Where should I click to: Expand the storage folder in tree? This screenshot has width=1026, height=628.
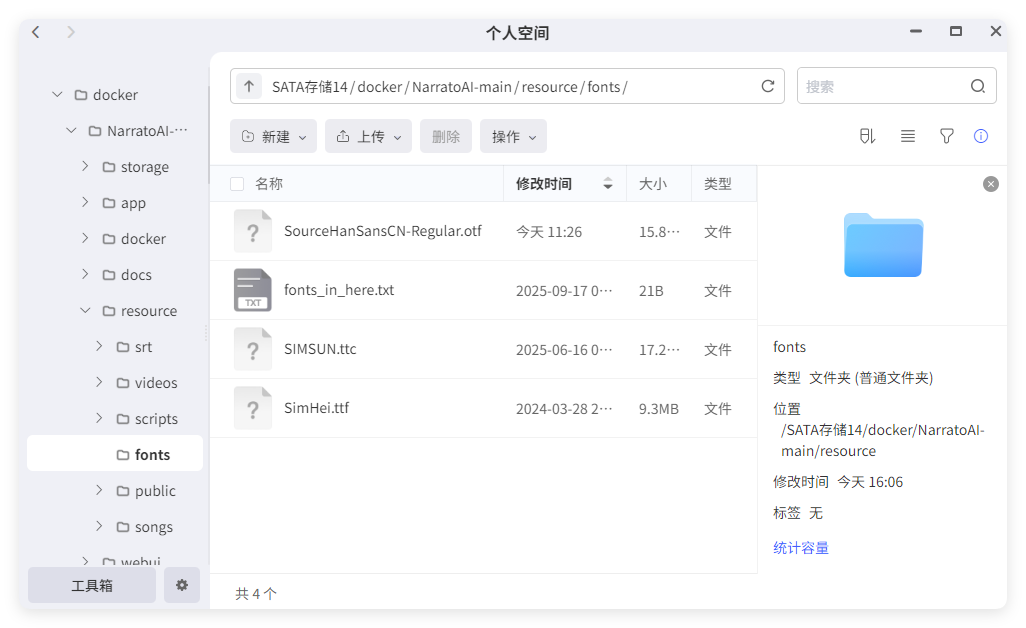click(x=86, y=167)
